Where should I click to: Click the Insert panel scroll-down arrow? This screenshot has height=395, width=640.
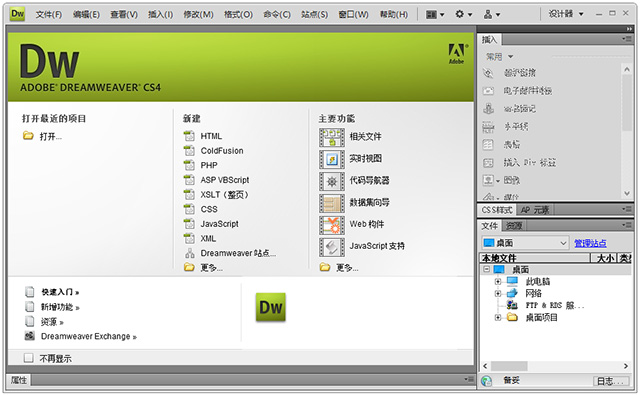click(x=627, y=193)
